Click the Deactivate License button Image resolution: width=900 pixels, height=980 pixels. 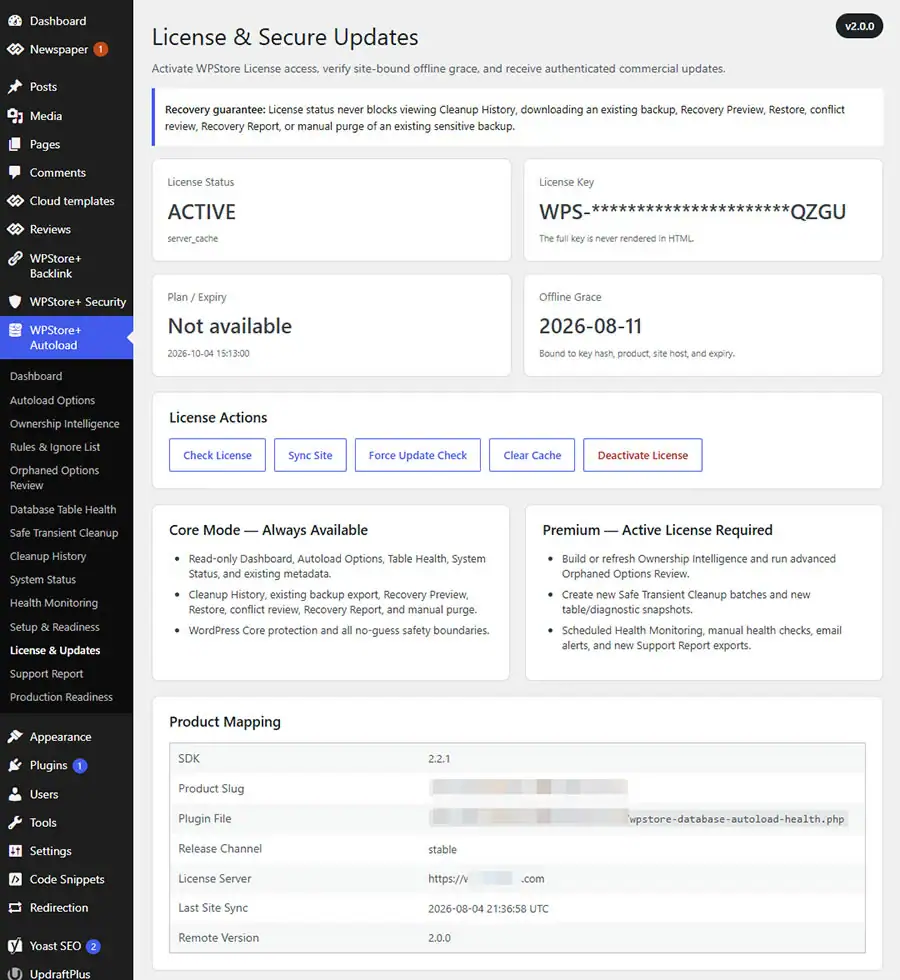(x=642, y=455)
